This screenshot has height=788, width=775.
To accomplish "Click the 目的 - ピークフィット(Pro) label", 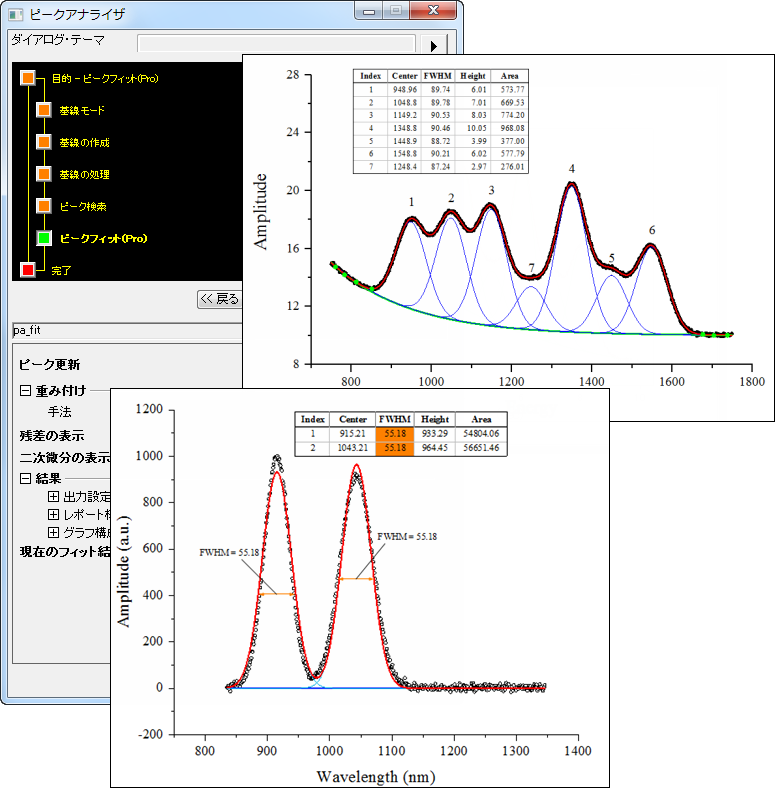I will pyautogui.click(x=105, y=78).
